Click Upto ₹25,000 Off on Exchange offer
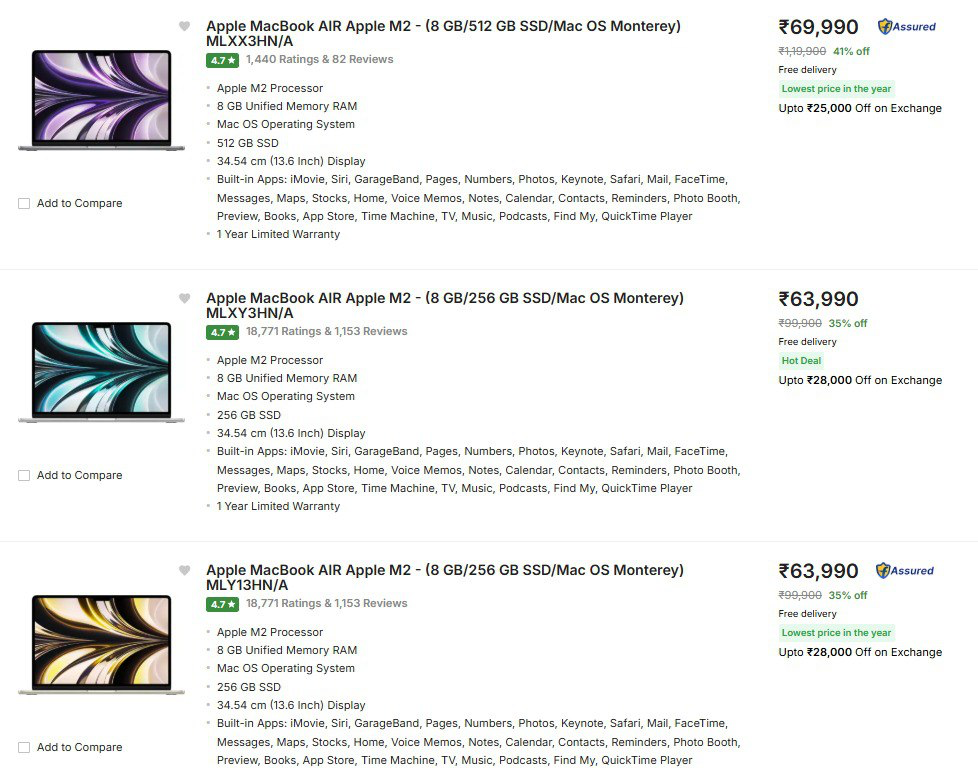This screenshot has height=772, width=978. (860, 108)
